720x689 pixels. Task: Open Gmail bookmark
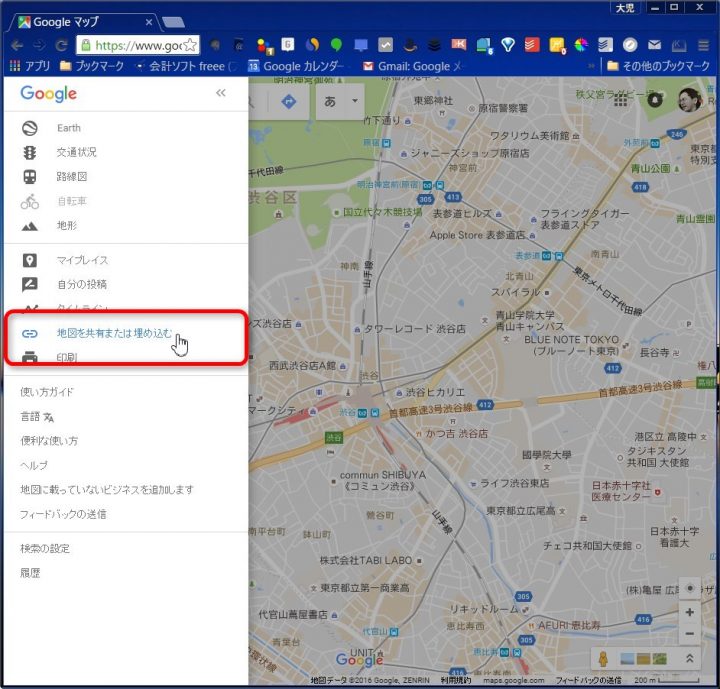[x=412, y=66]
